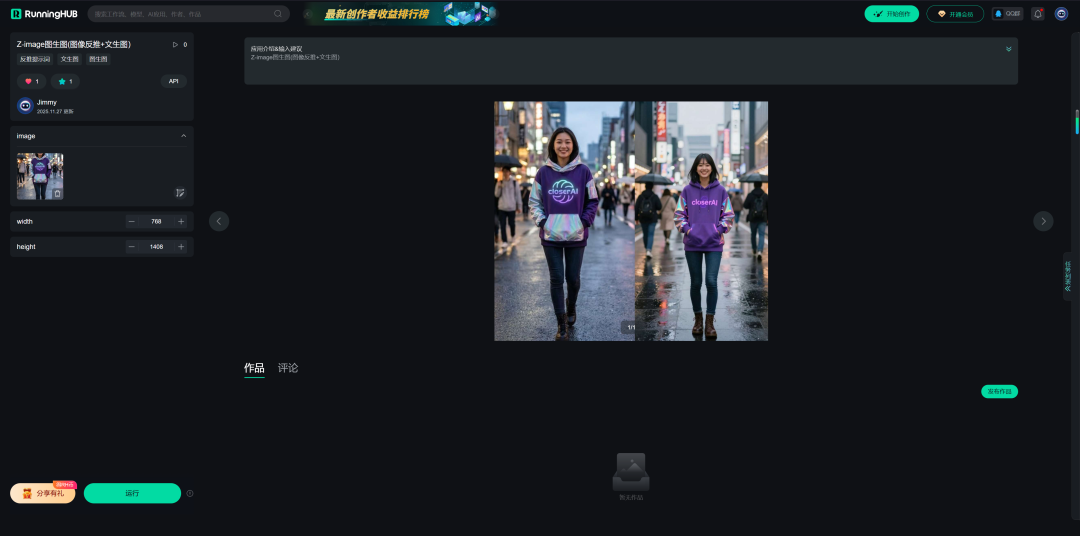Switch to the 评论 tab
The height and width of the screenshot is (536, 1080).
(288, 368)
